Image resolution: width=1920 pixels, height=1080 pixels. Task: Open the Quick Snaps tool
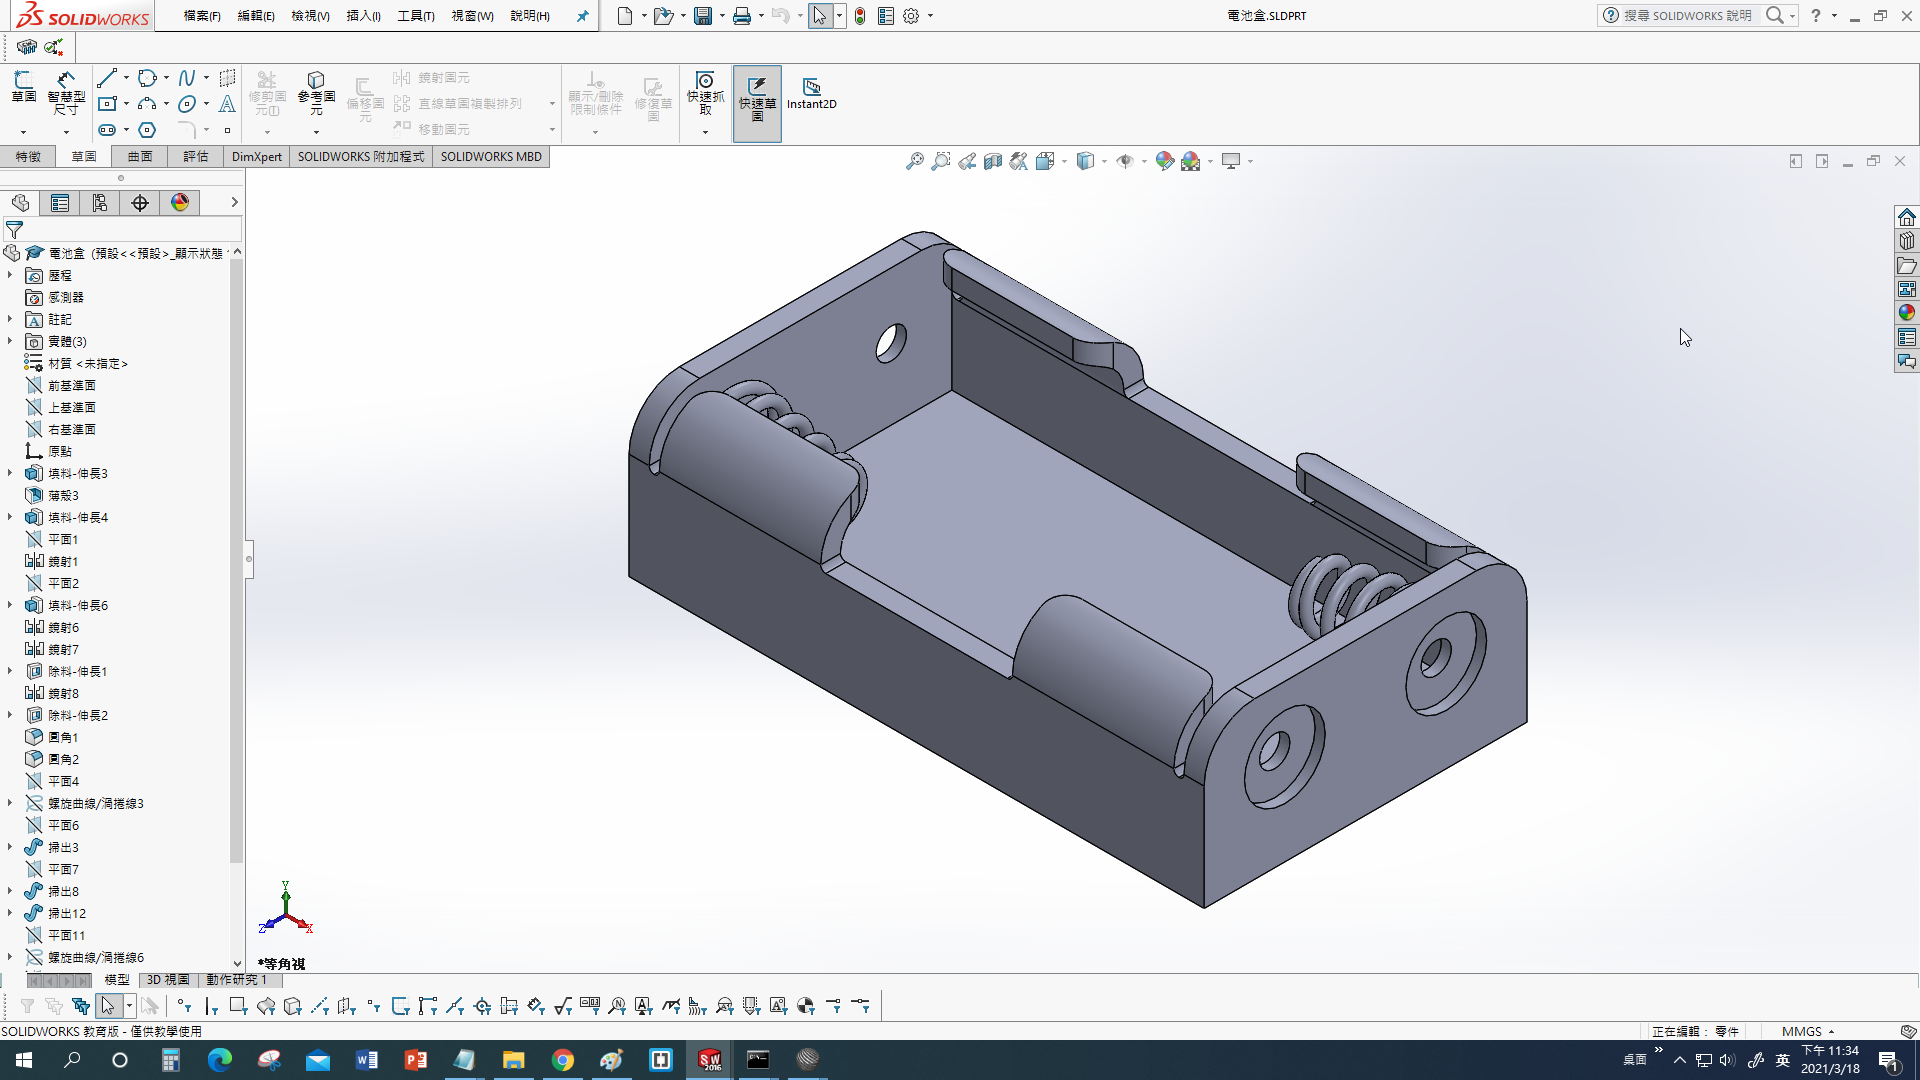coord(705,91)
